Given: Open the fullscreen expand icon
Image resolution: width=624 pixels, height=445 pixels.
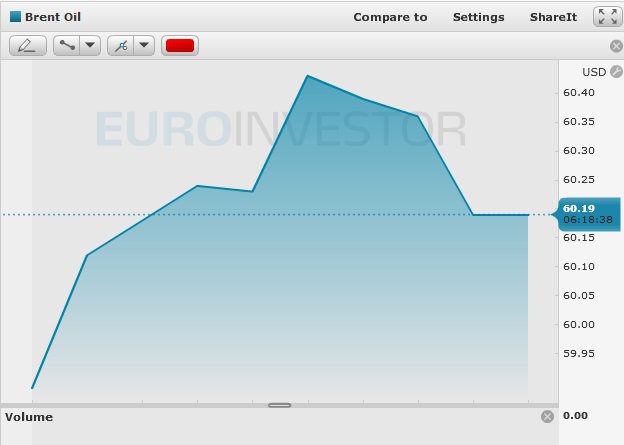Looking at the screenshot, I should [x=608, y=17].
